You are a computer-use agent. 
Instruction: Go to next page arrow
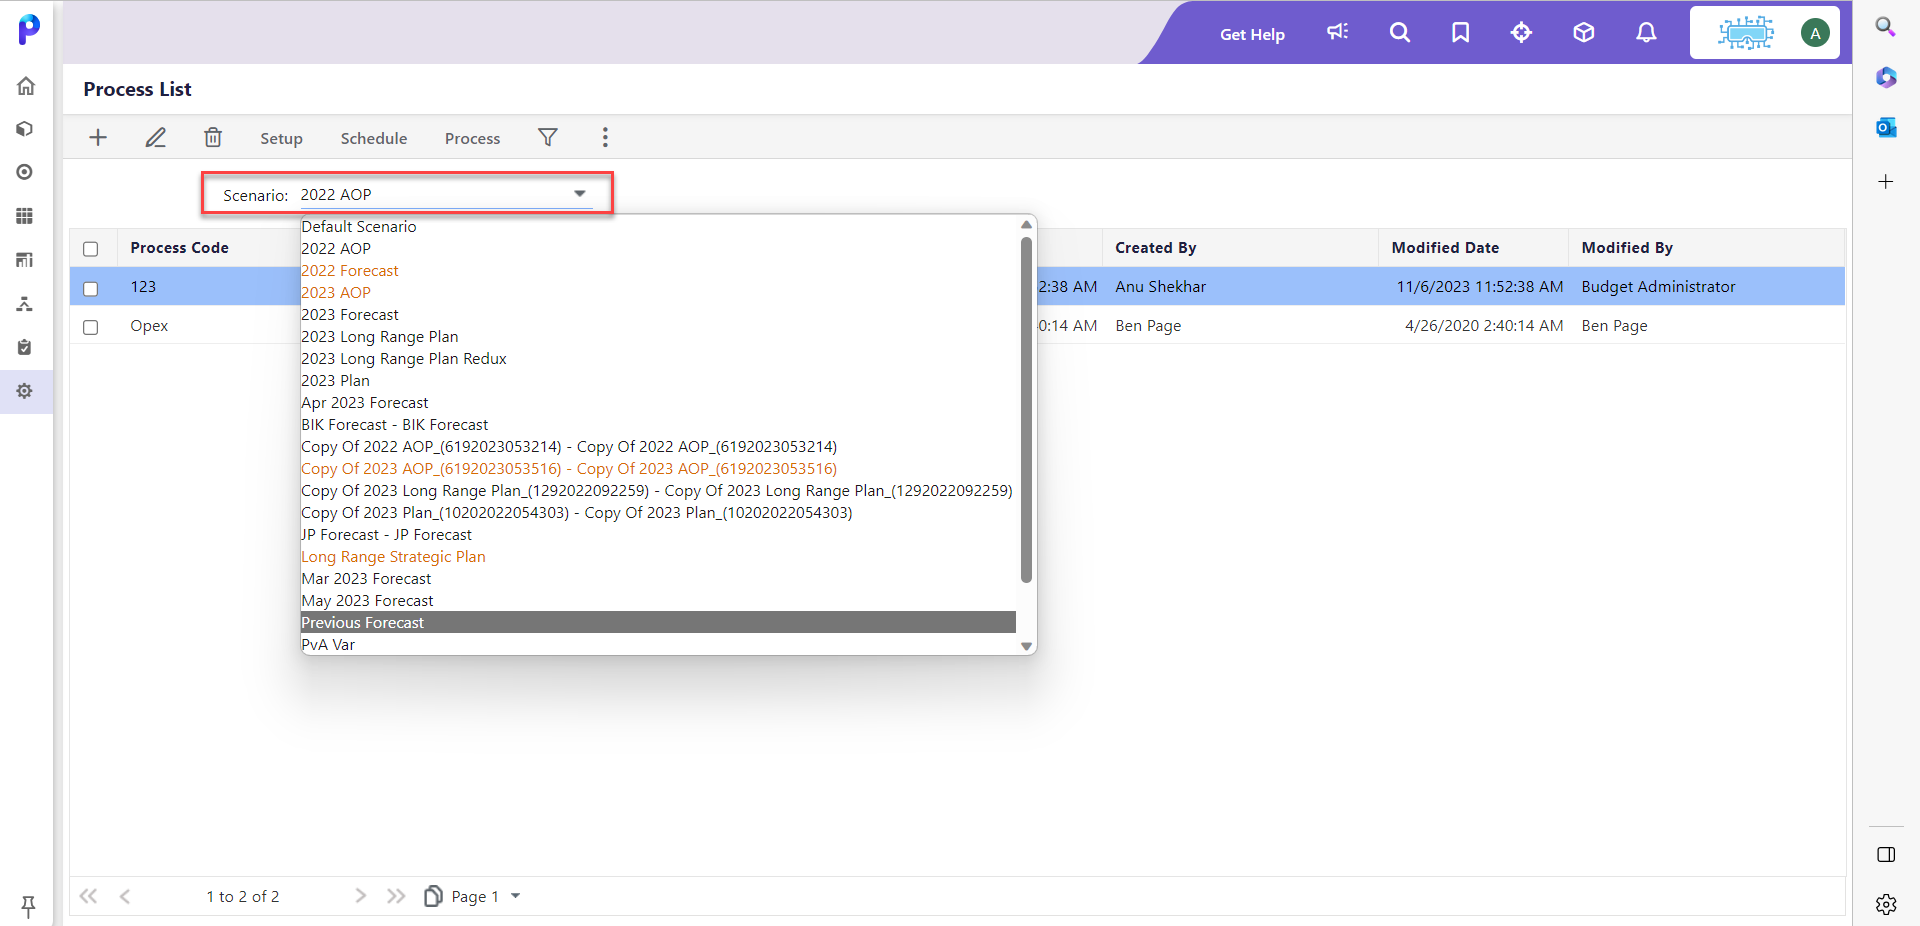click(x=361, y=896)
